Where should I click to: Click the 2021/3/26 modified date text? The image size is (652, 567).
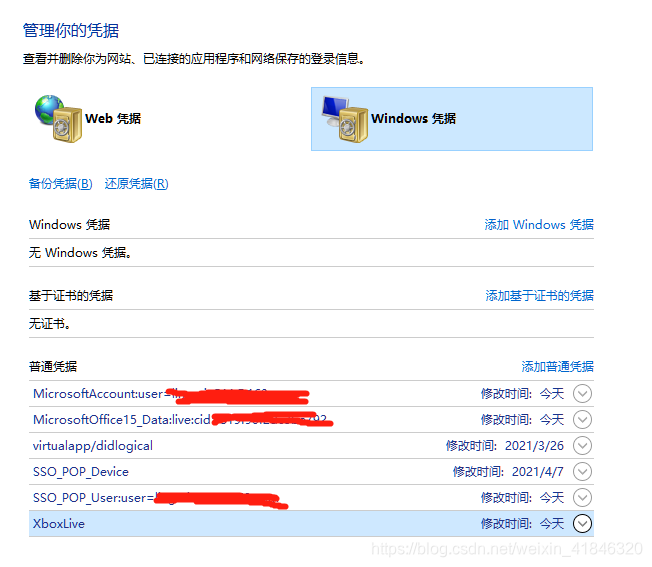click(x=534, y=446)
